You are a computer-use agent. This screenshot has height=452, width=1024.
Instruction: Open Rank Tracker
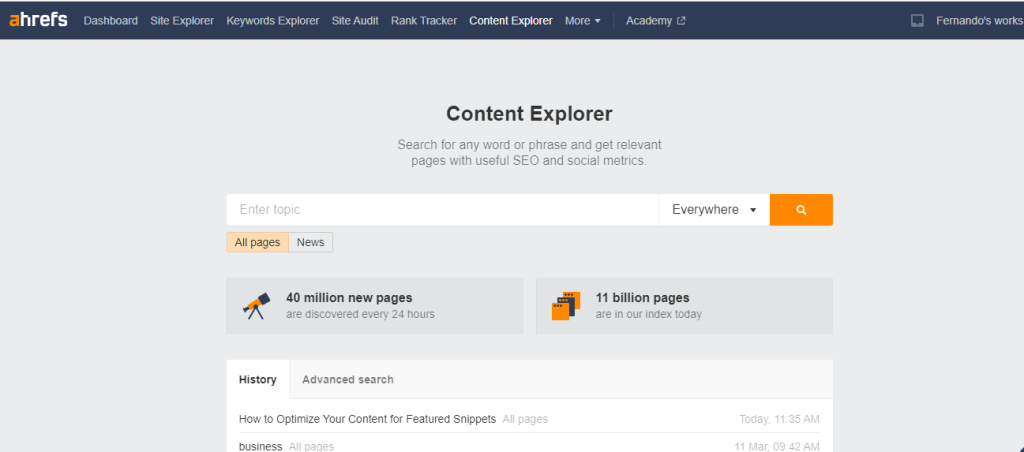click(x=424, y=21)
